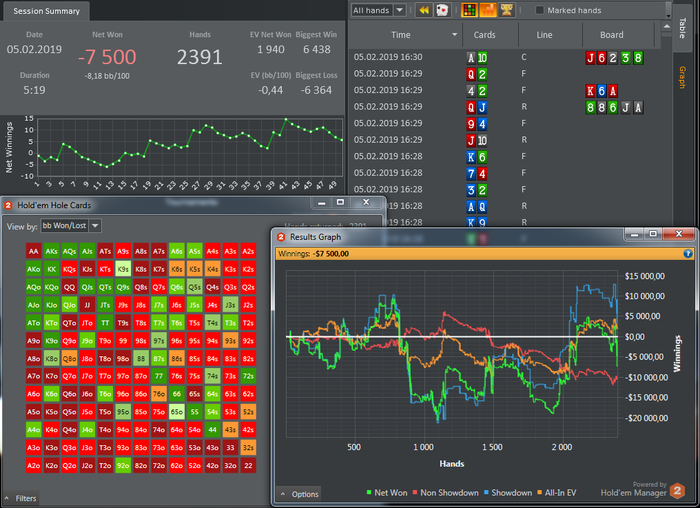Toggle the hole cards grid icon

(469, 10)
